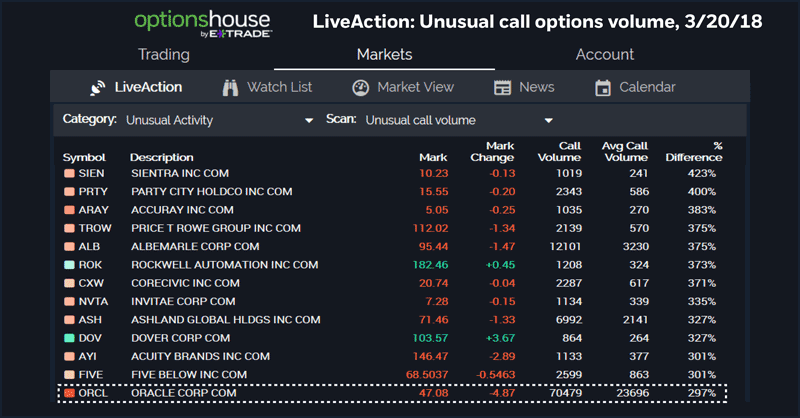
Task: Click the Watch List binoculars icon
Action: click(x=230, y=88)
